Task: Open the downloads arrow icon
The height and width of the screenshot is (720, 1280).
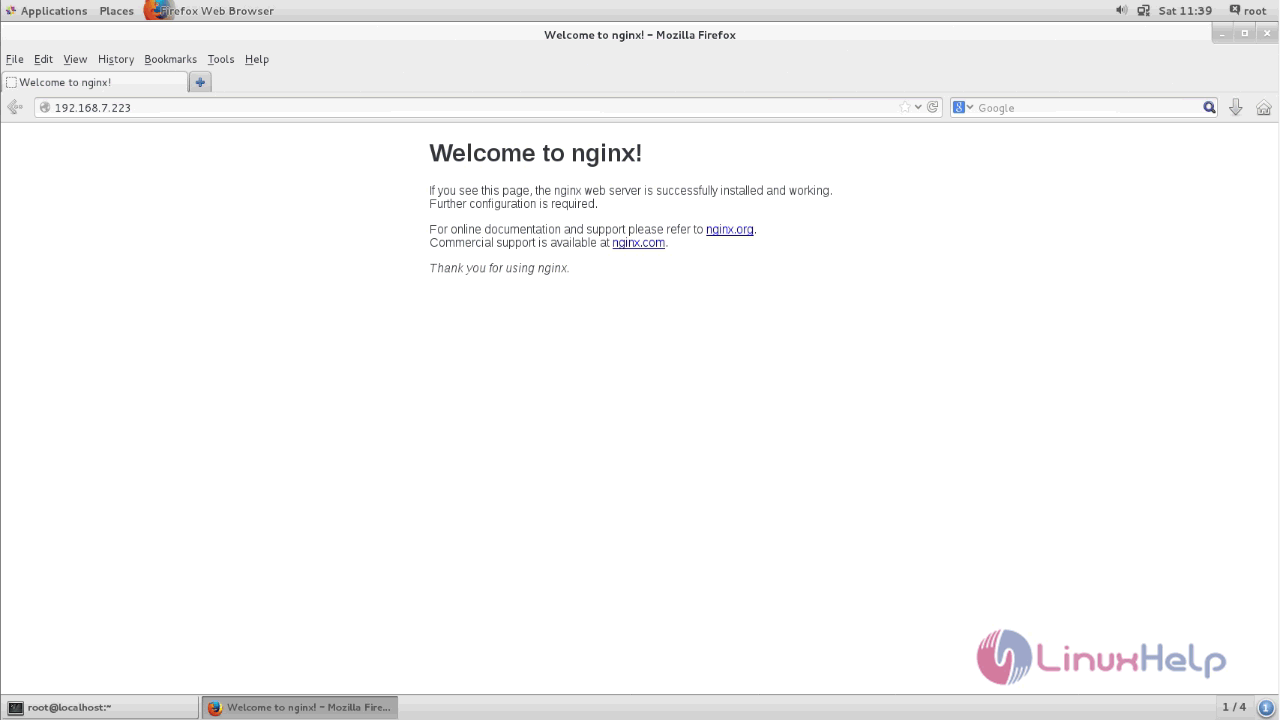Action: point(1236,107)
